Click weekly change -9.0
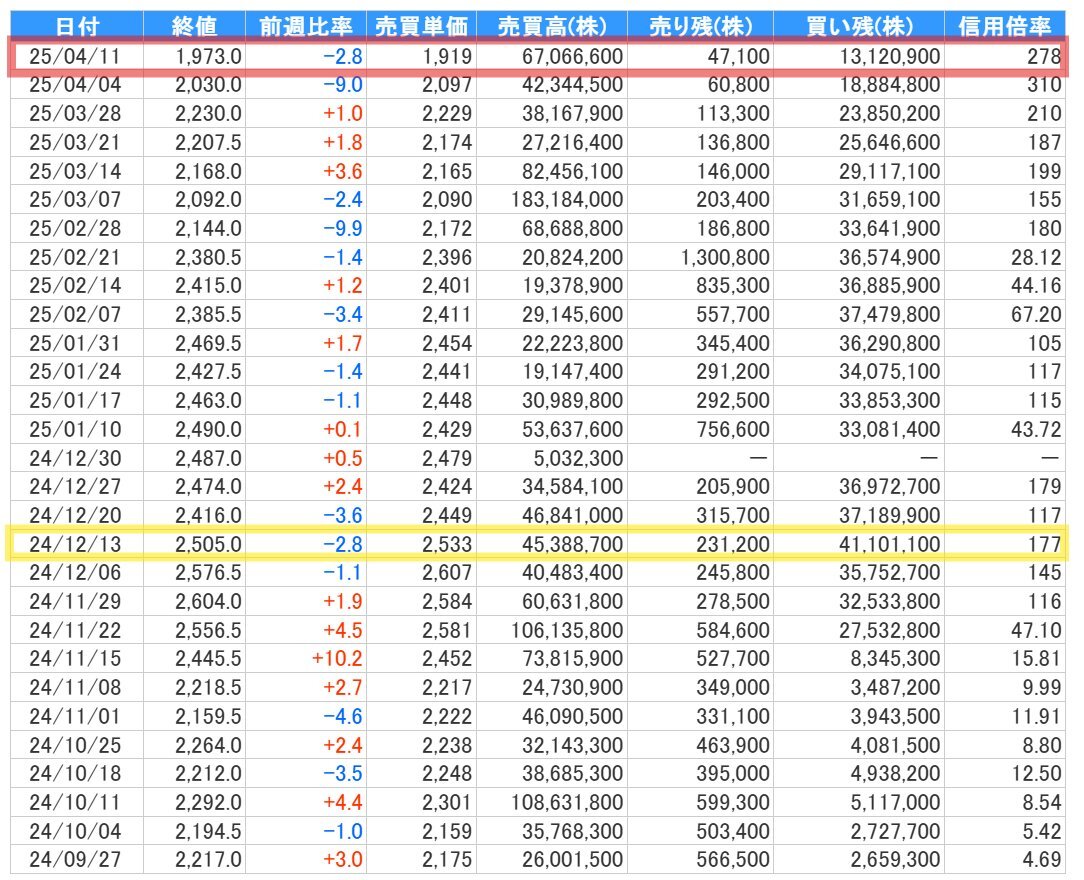This screenshot has height=880, width=1084. pyautogui.click(x=343, y=84)
